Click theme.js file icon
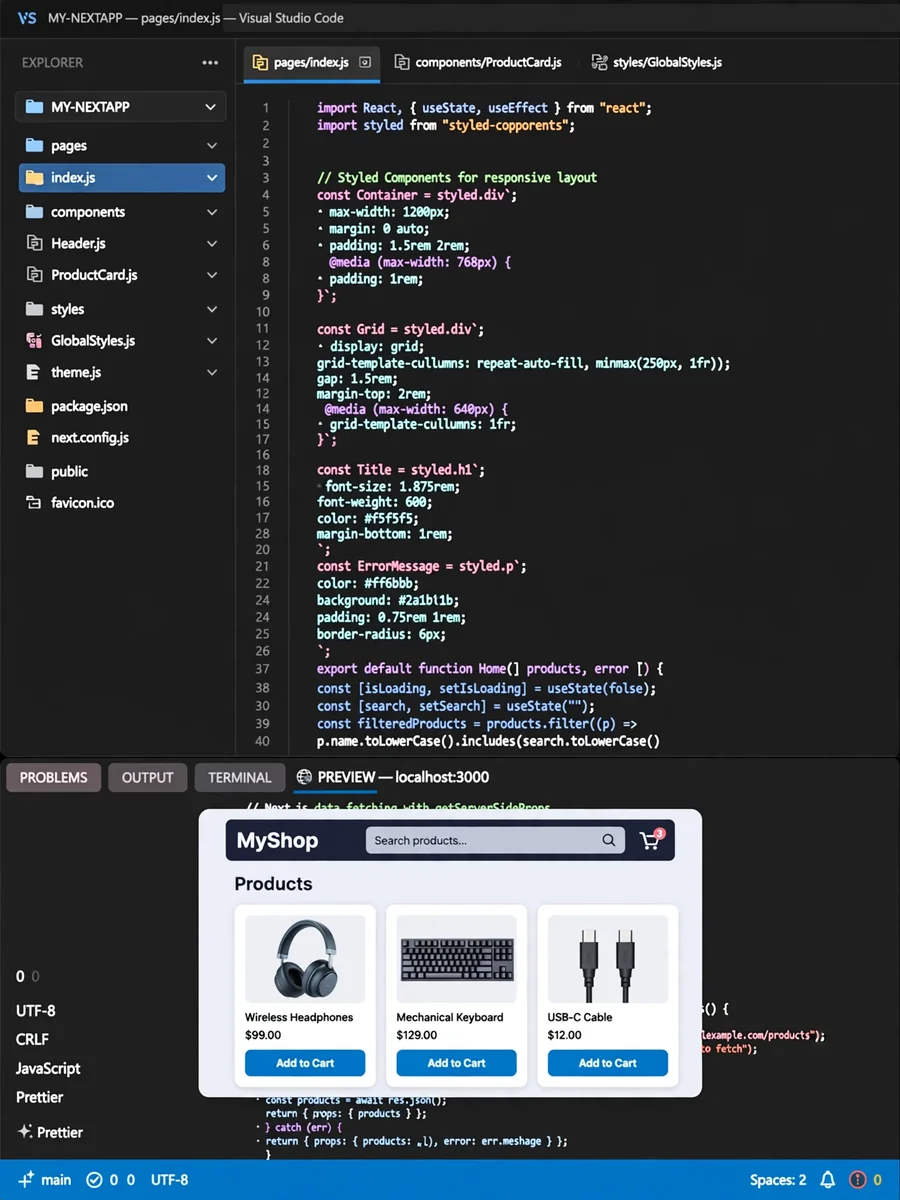Screen dimensions: 900x1200 tap(34, 372)
